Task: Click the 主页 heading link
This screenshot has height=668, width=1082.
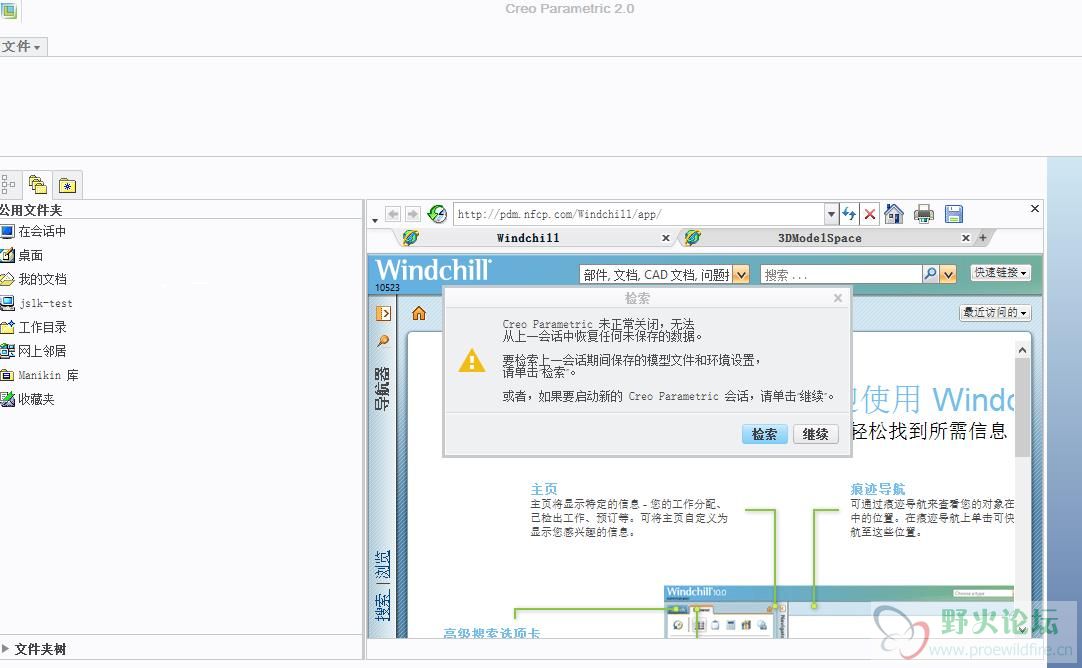Action: click(x=544, y=489)
